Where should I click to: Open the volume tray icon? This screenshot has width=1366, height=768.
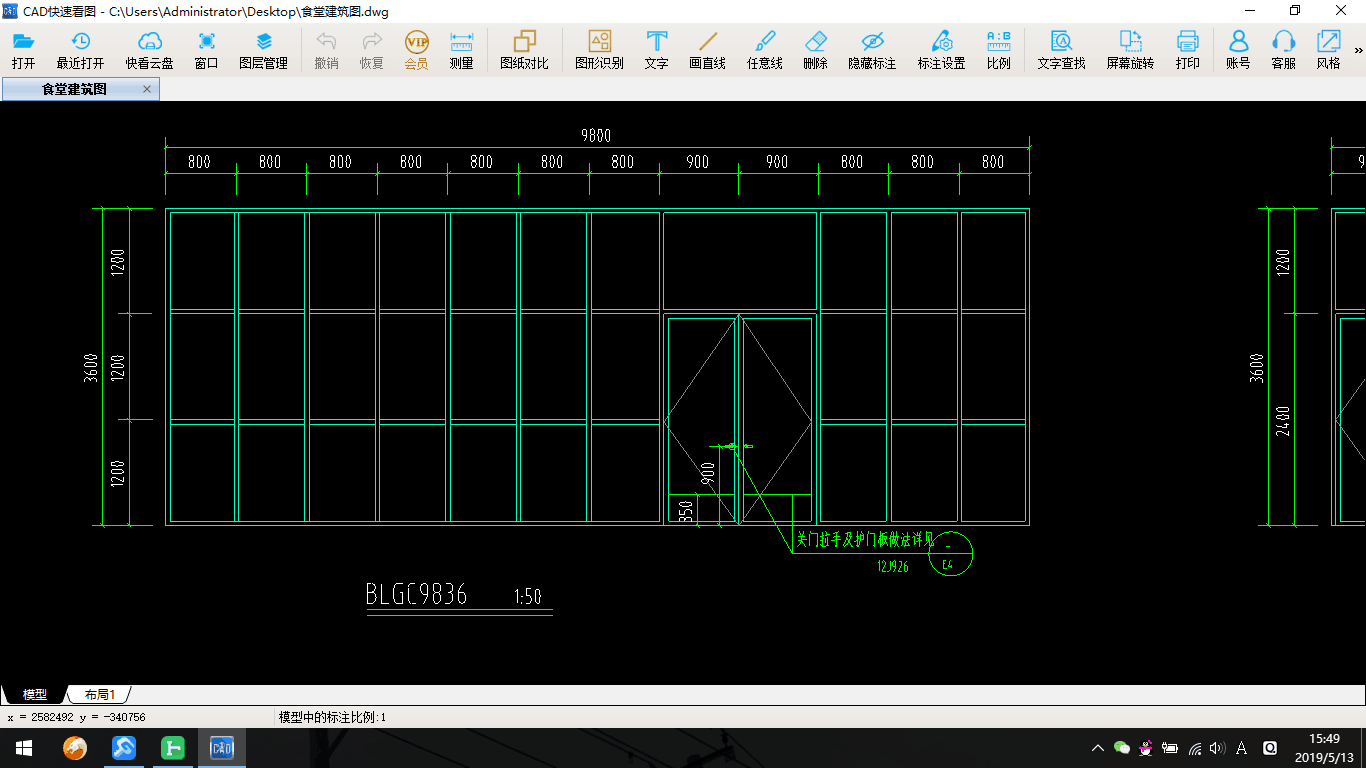point(1217,748)
